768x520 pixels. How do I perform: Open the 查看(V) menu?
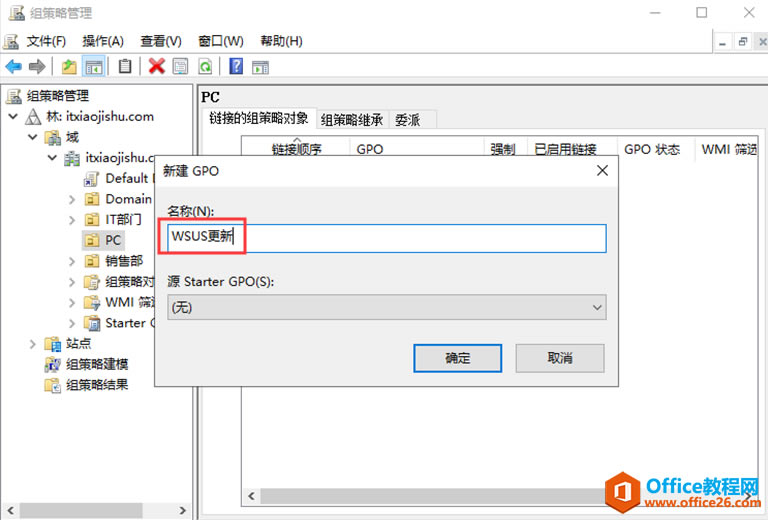(161, 41)
